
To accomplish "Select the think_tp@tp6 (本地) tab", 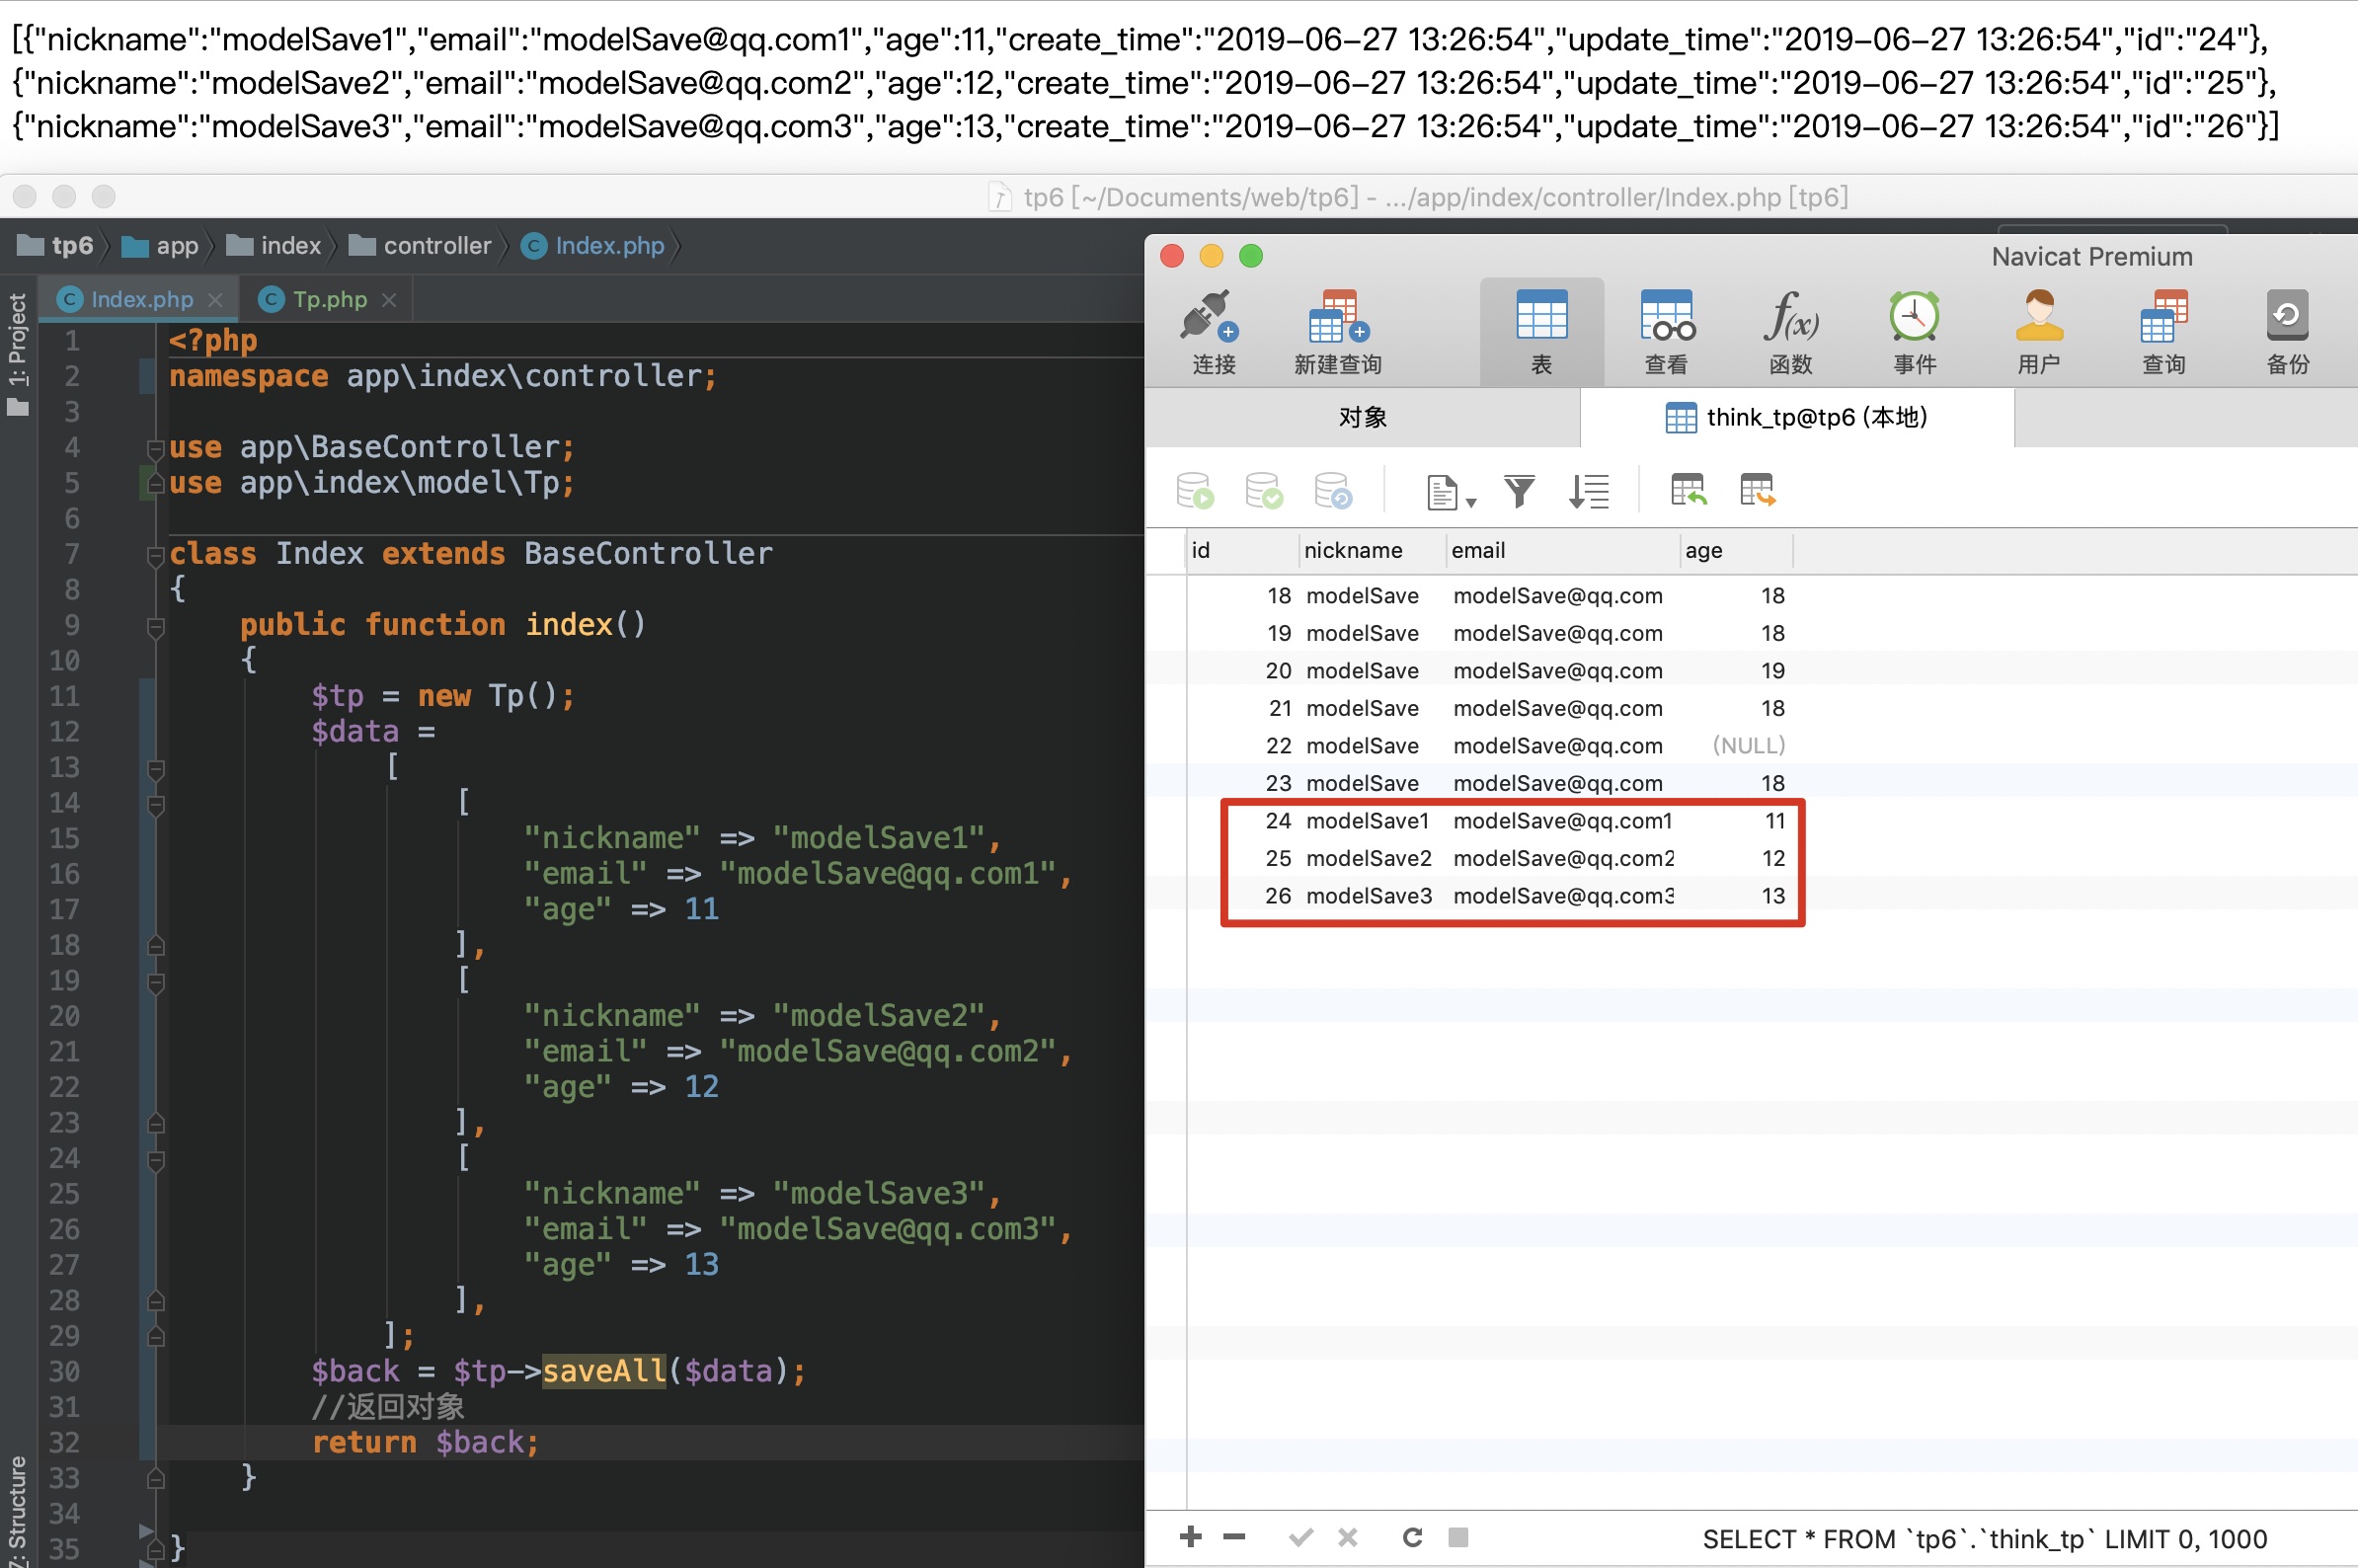I will pyautogui.click(x=1796, y=417).
